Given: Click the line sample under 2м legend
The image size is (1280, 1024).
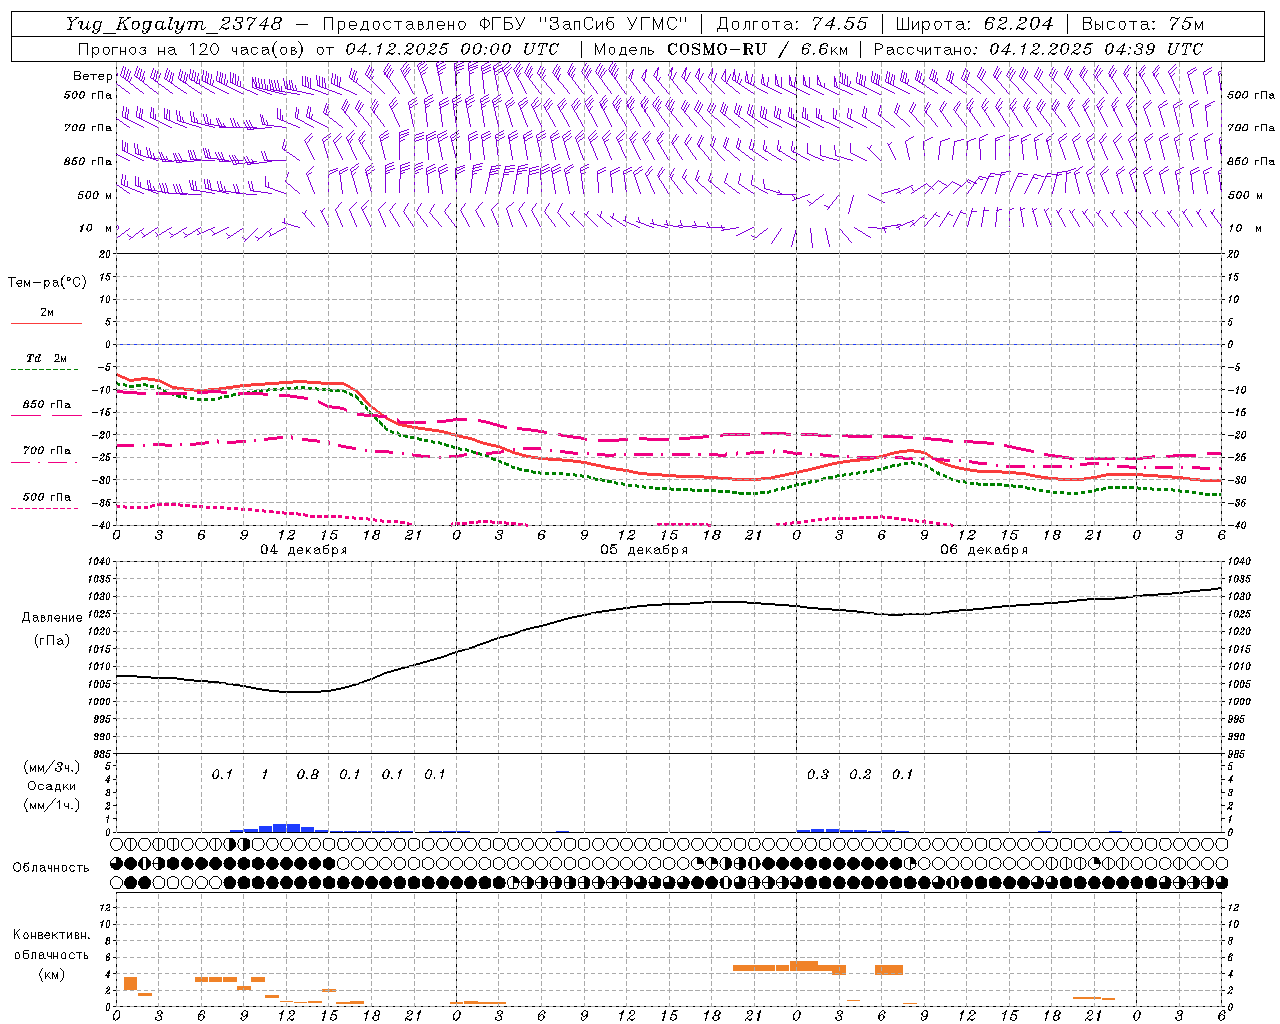Looking at the screenshot, I should coord(46,324).
